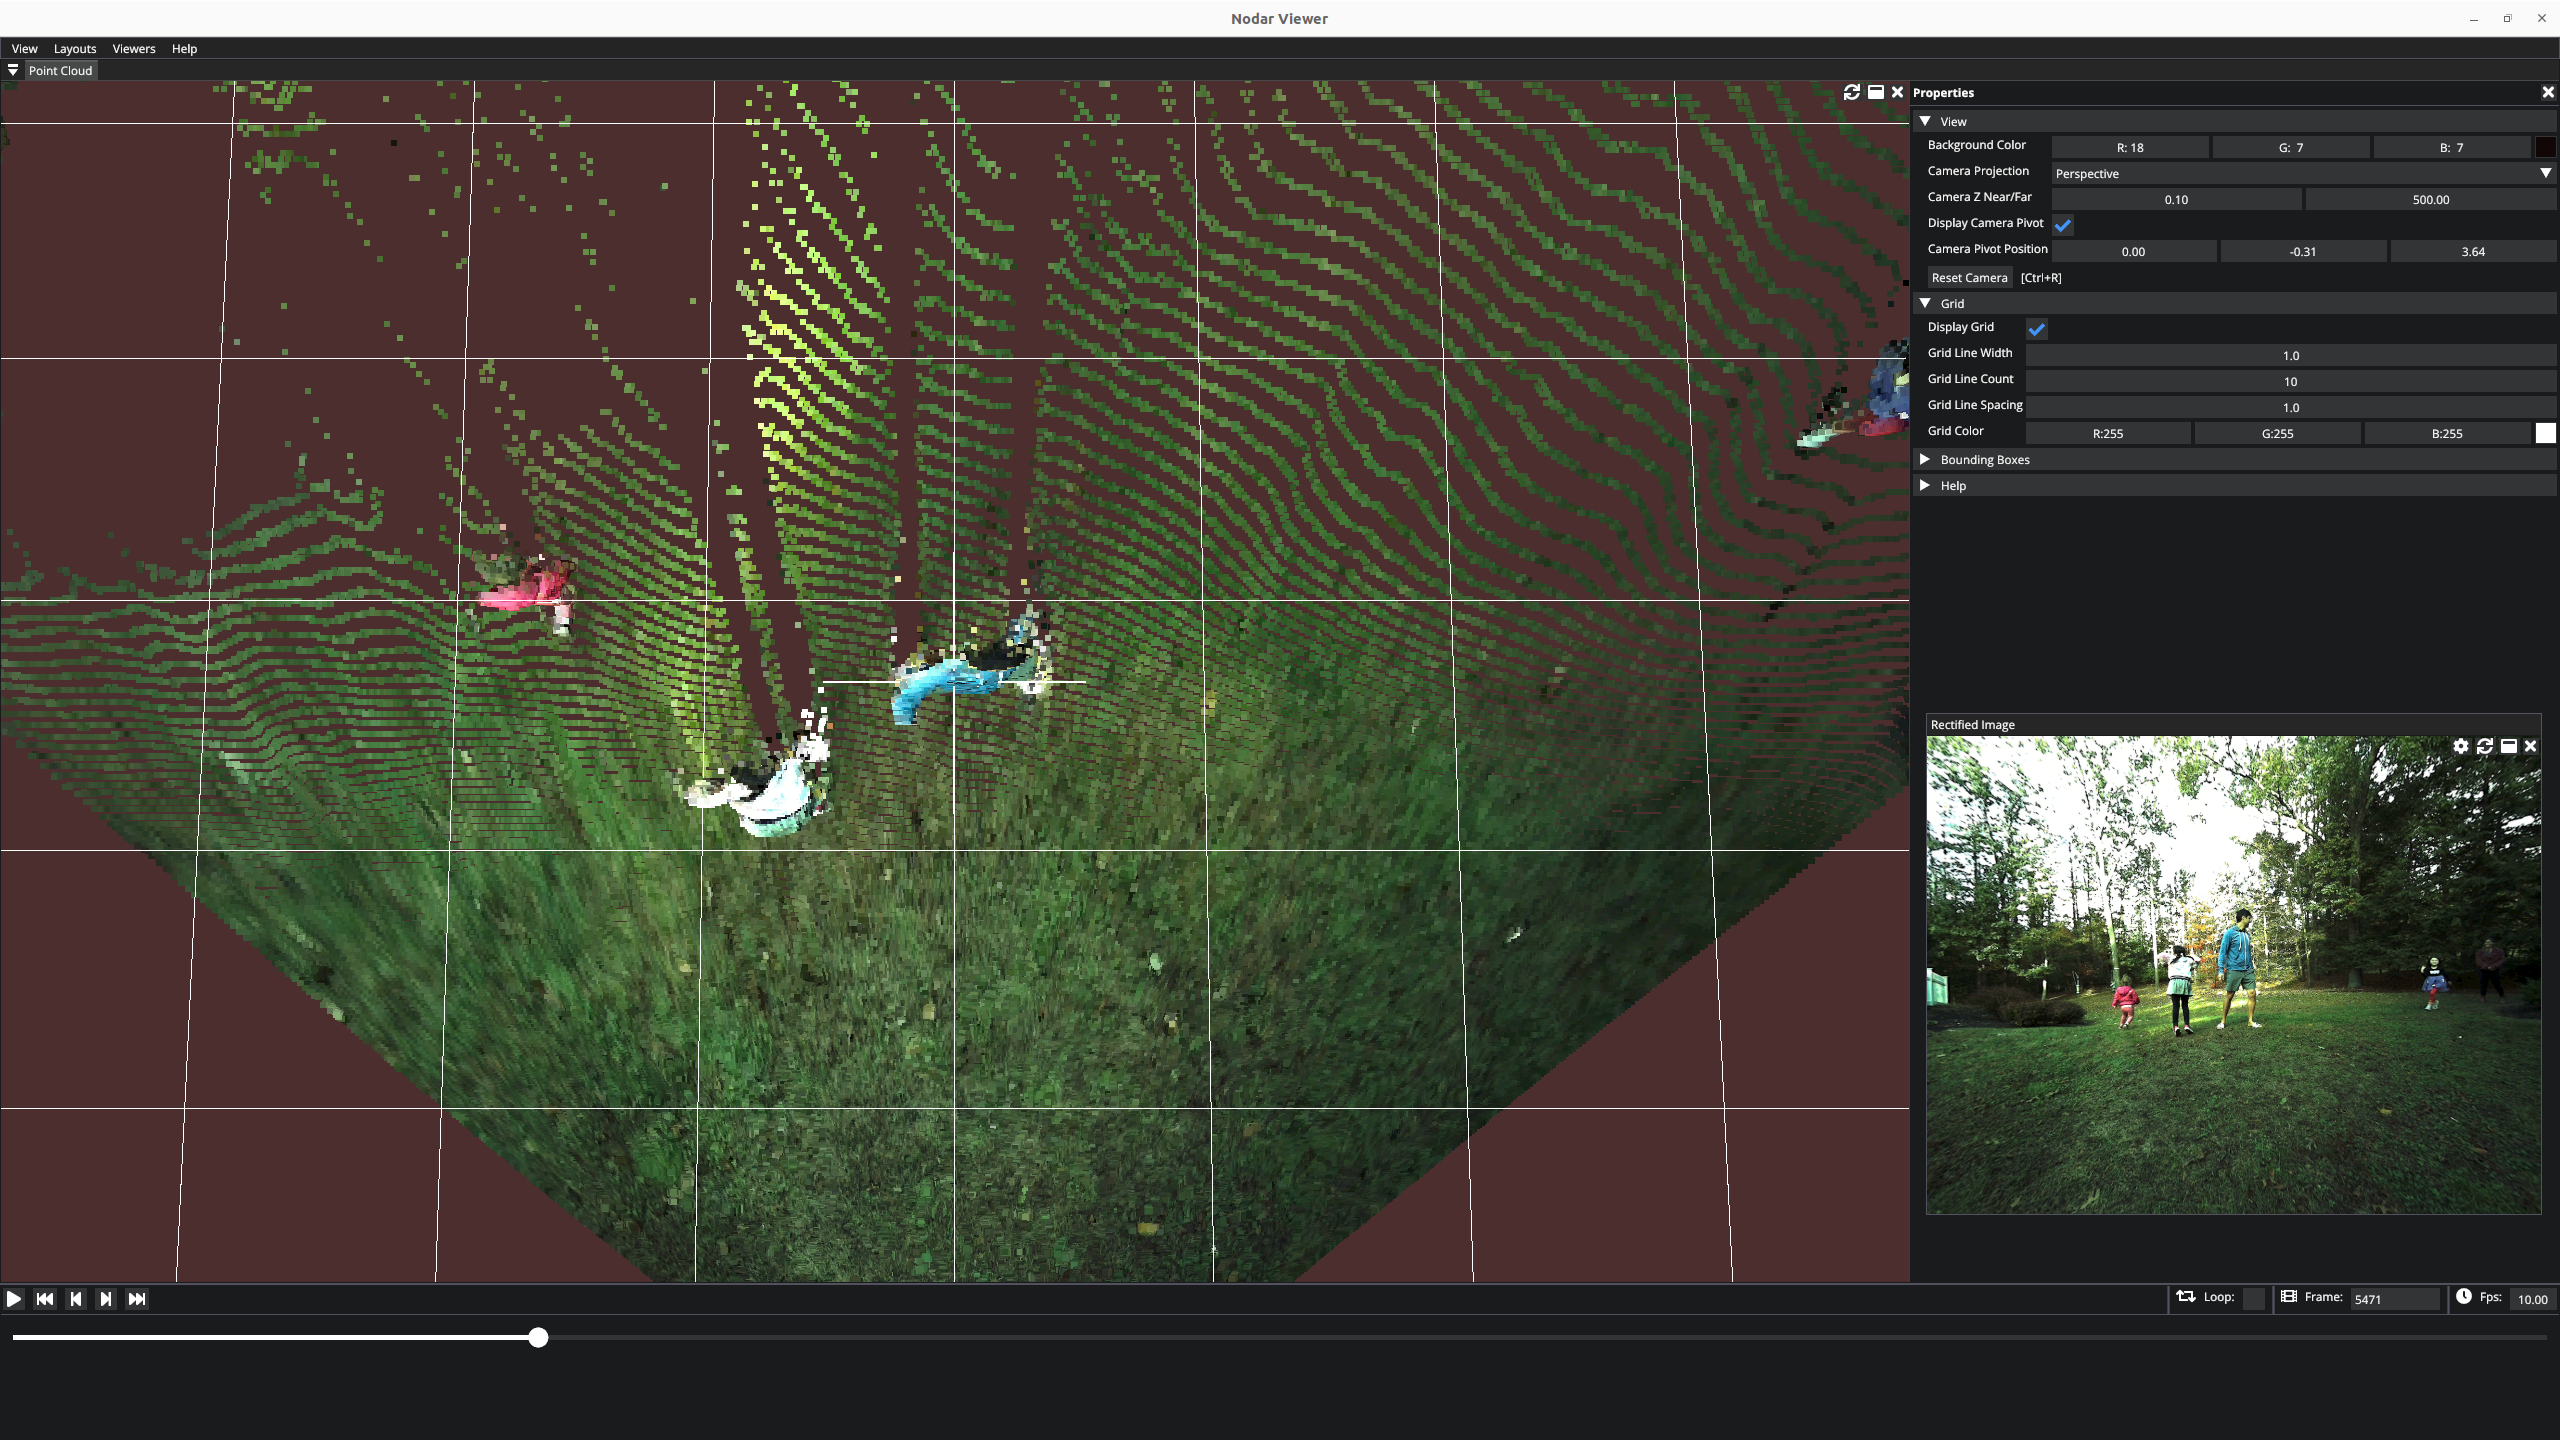
Task: Step back one frame
Action: click(76, 1299)
